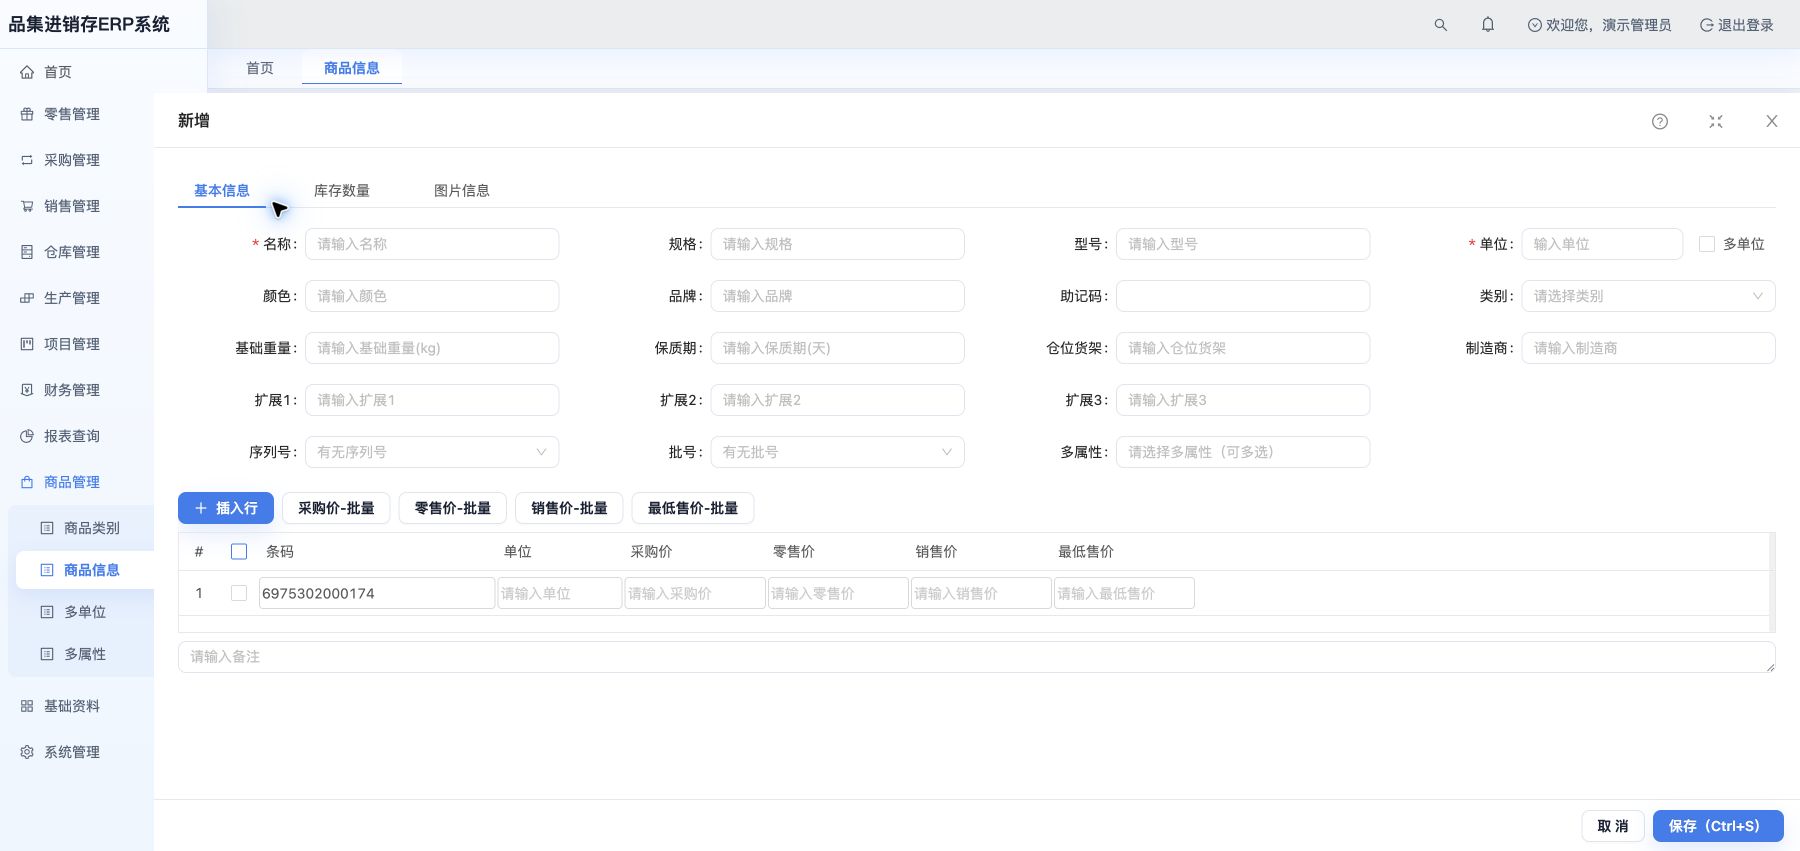Click the logout icon beside 退出登录
Image resolution: width=1800 pixels, height=851 pixels.
point(1706,25)
